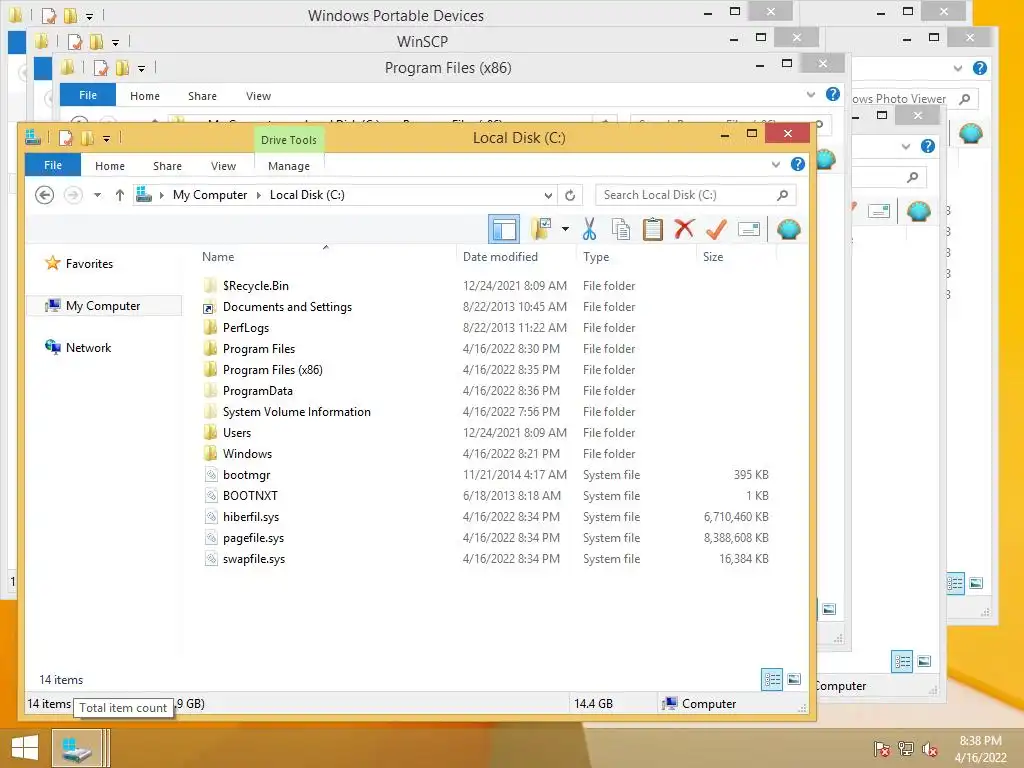Select the Program Files folder row

pyautogui.click(x=486, y=349)
